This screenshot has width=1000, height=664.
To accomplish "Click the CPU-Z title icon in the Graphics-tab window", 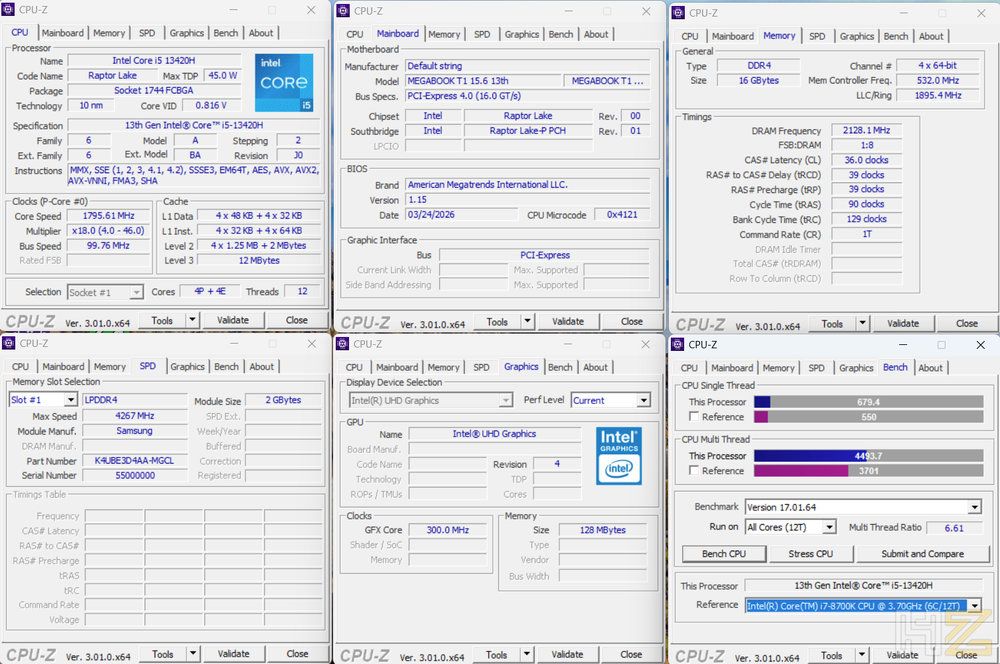I will (x=342, y=344).
